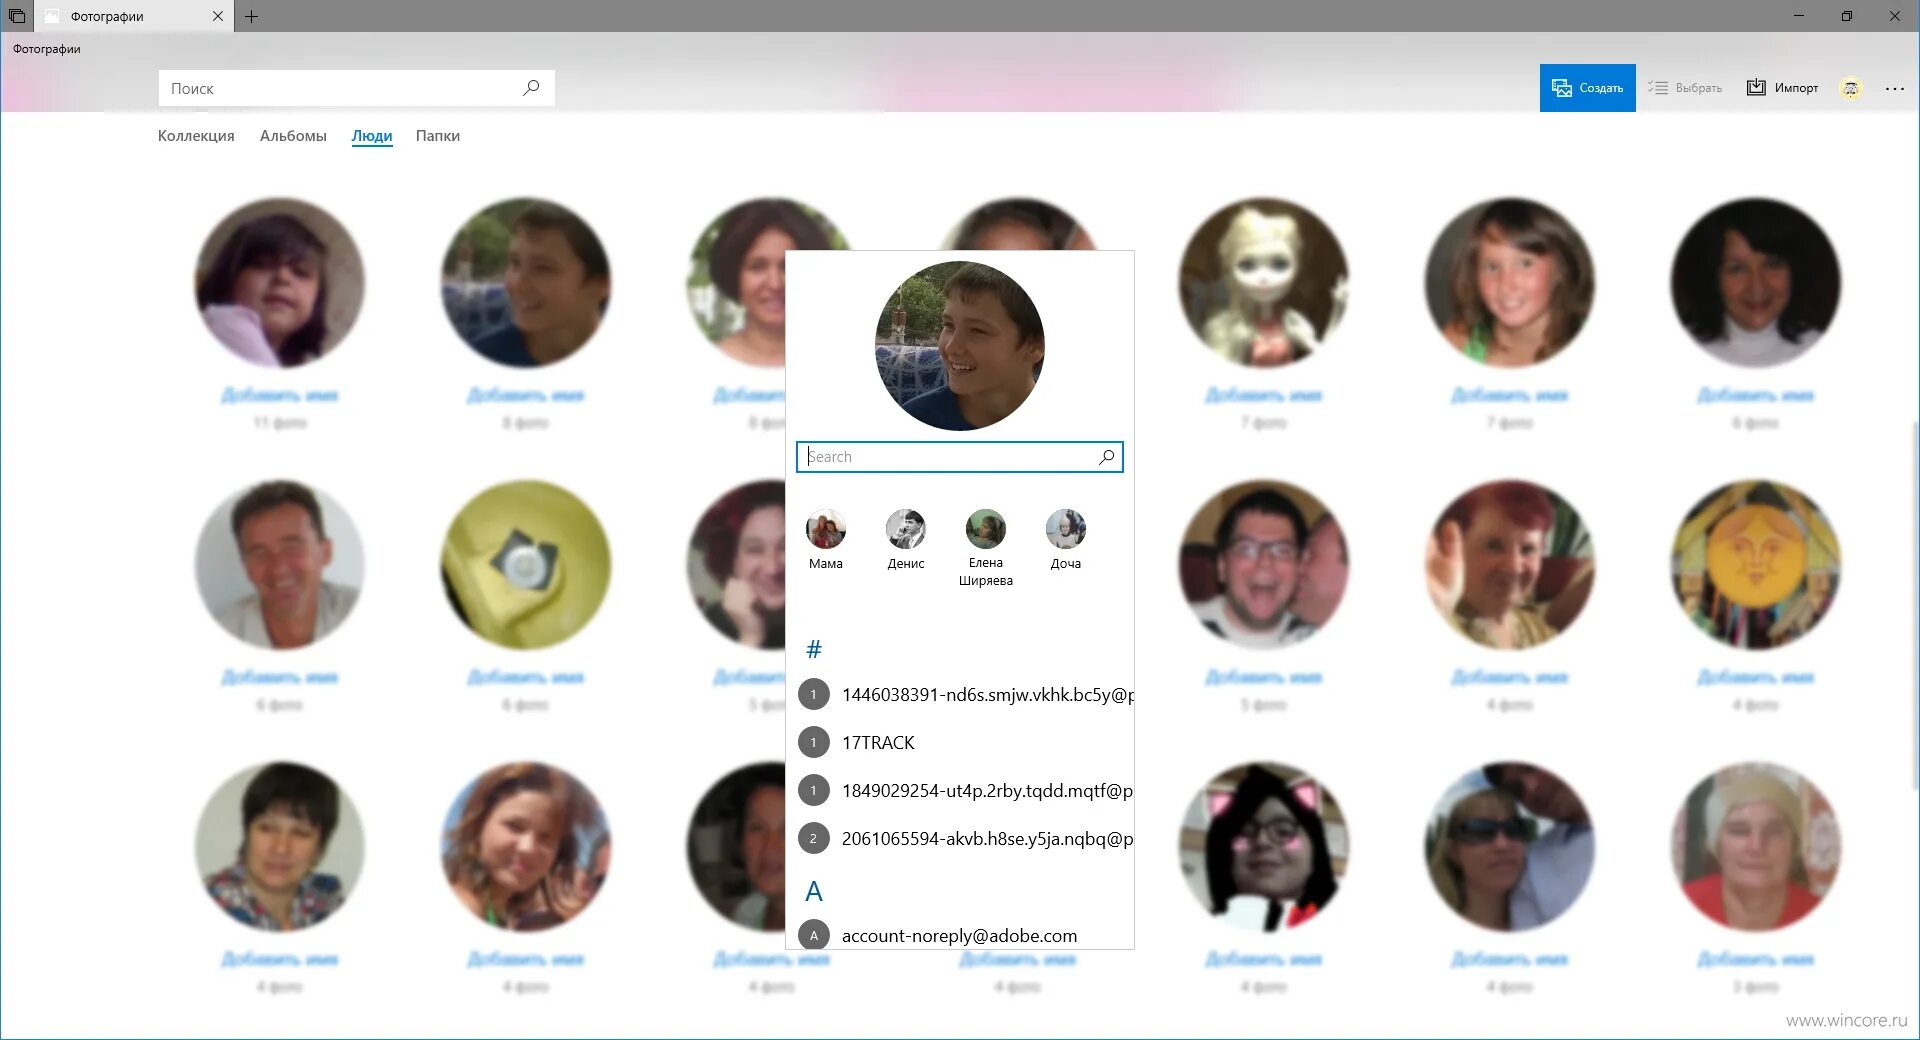Close the Фотографии tab

tap(218, 16)
